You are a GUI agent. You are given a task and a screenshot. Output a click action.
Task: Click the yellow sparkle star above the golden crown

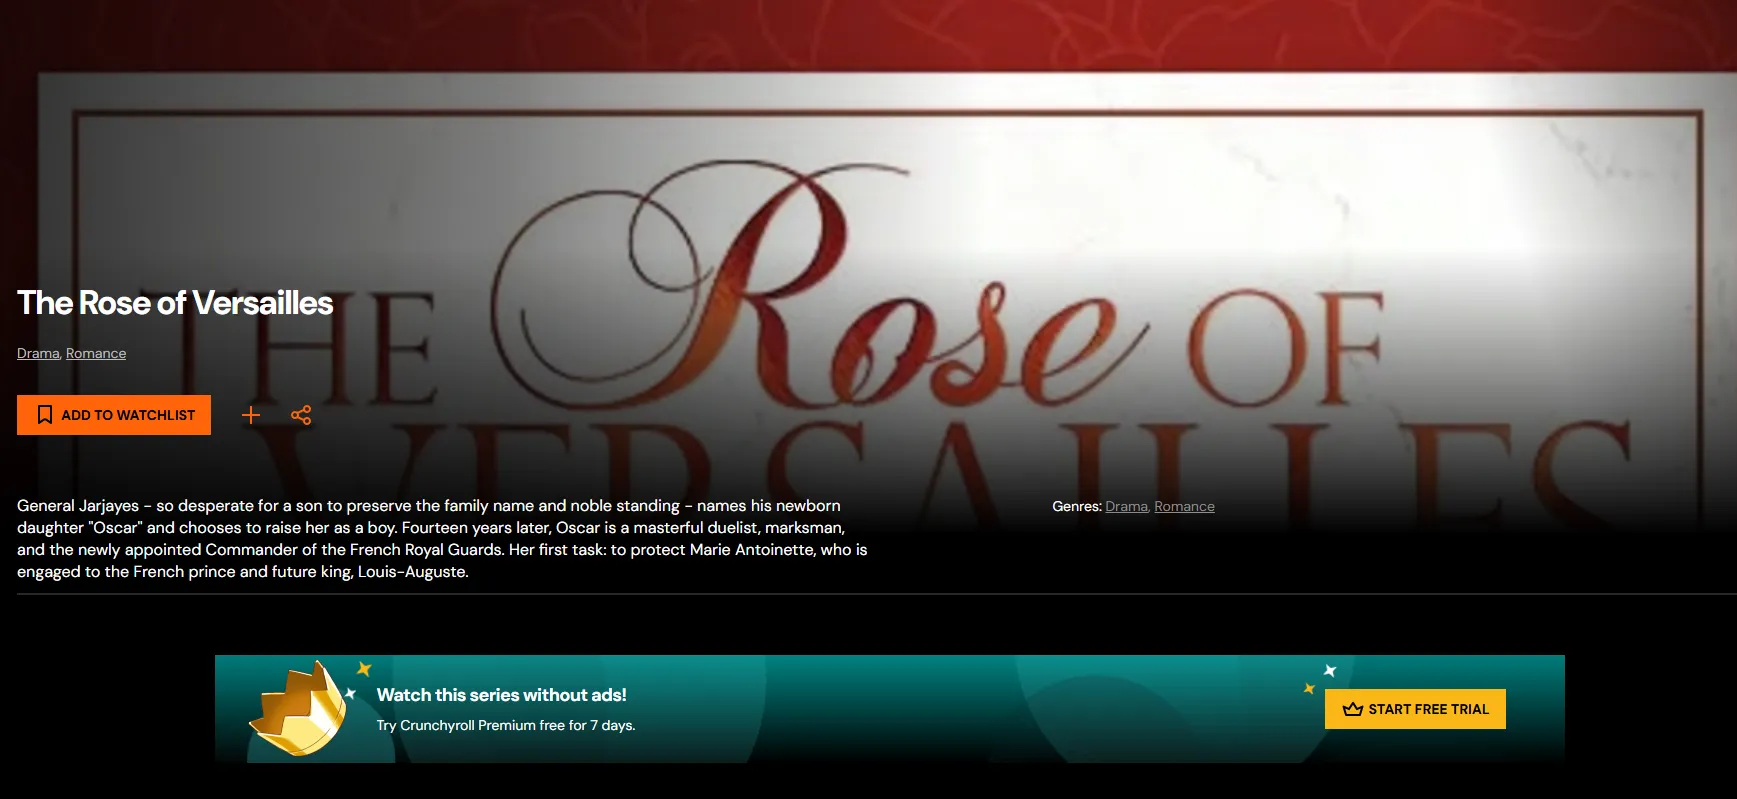pos(364,668)
